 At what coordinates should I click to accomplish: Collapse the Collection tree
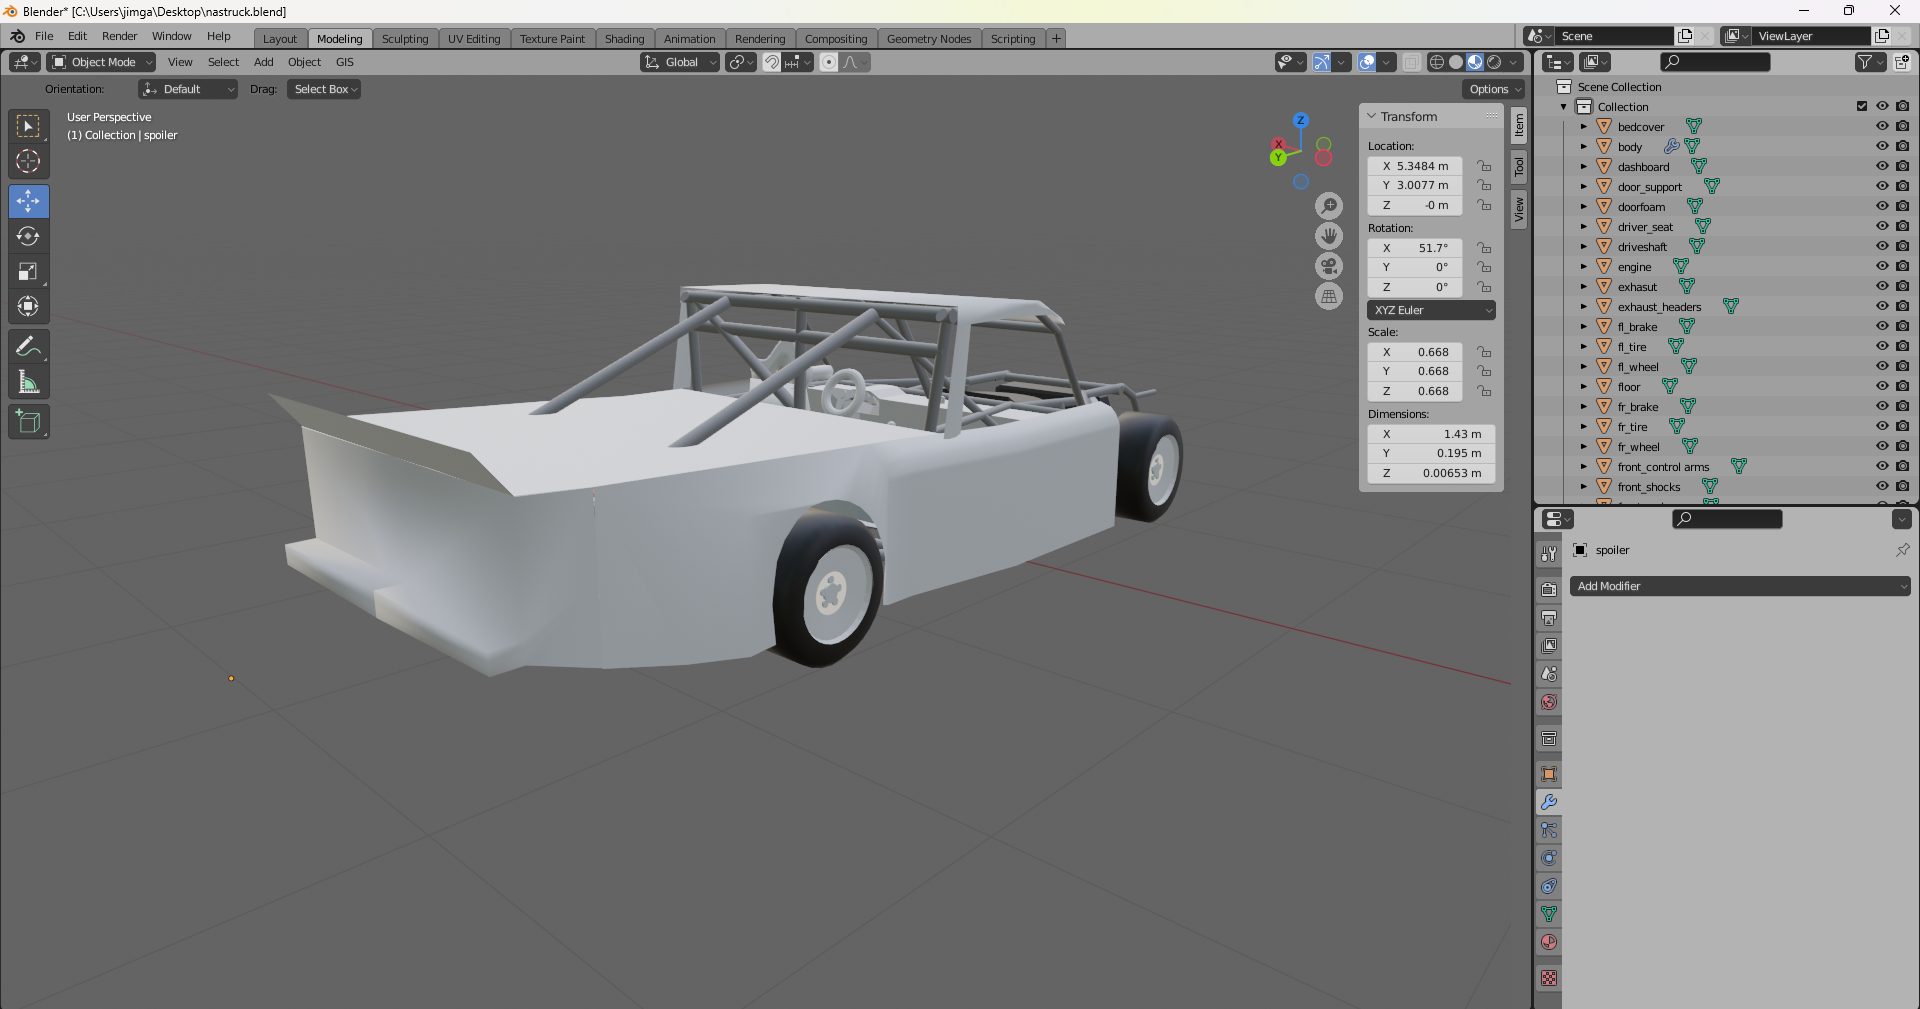[1564, 106]
